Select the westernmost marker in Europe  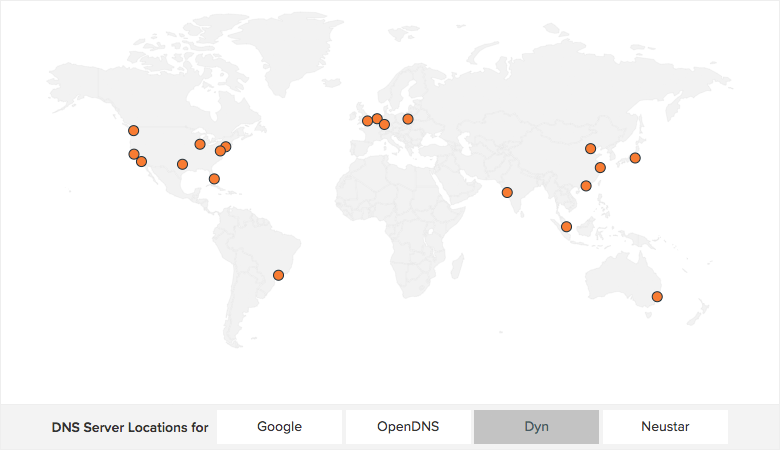pos(367,122)
